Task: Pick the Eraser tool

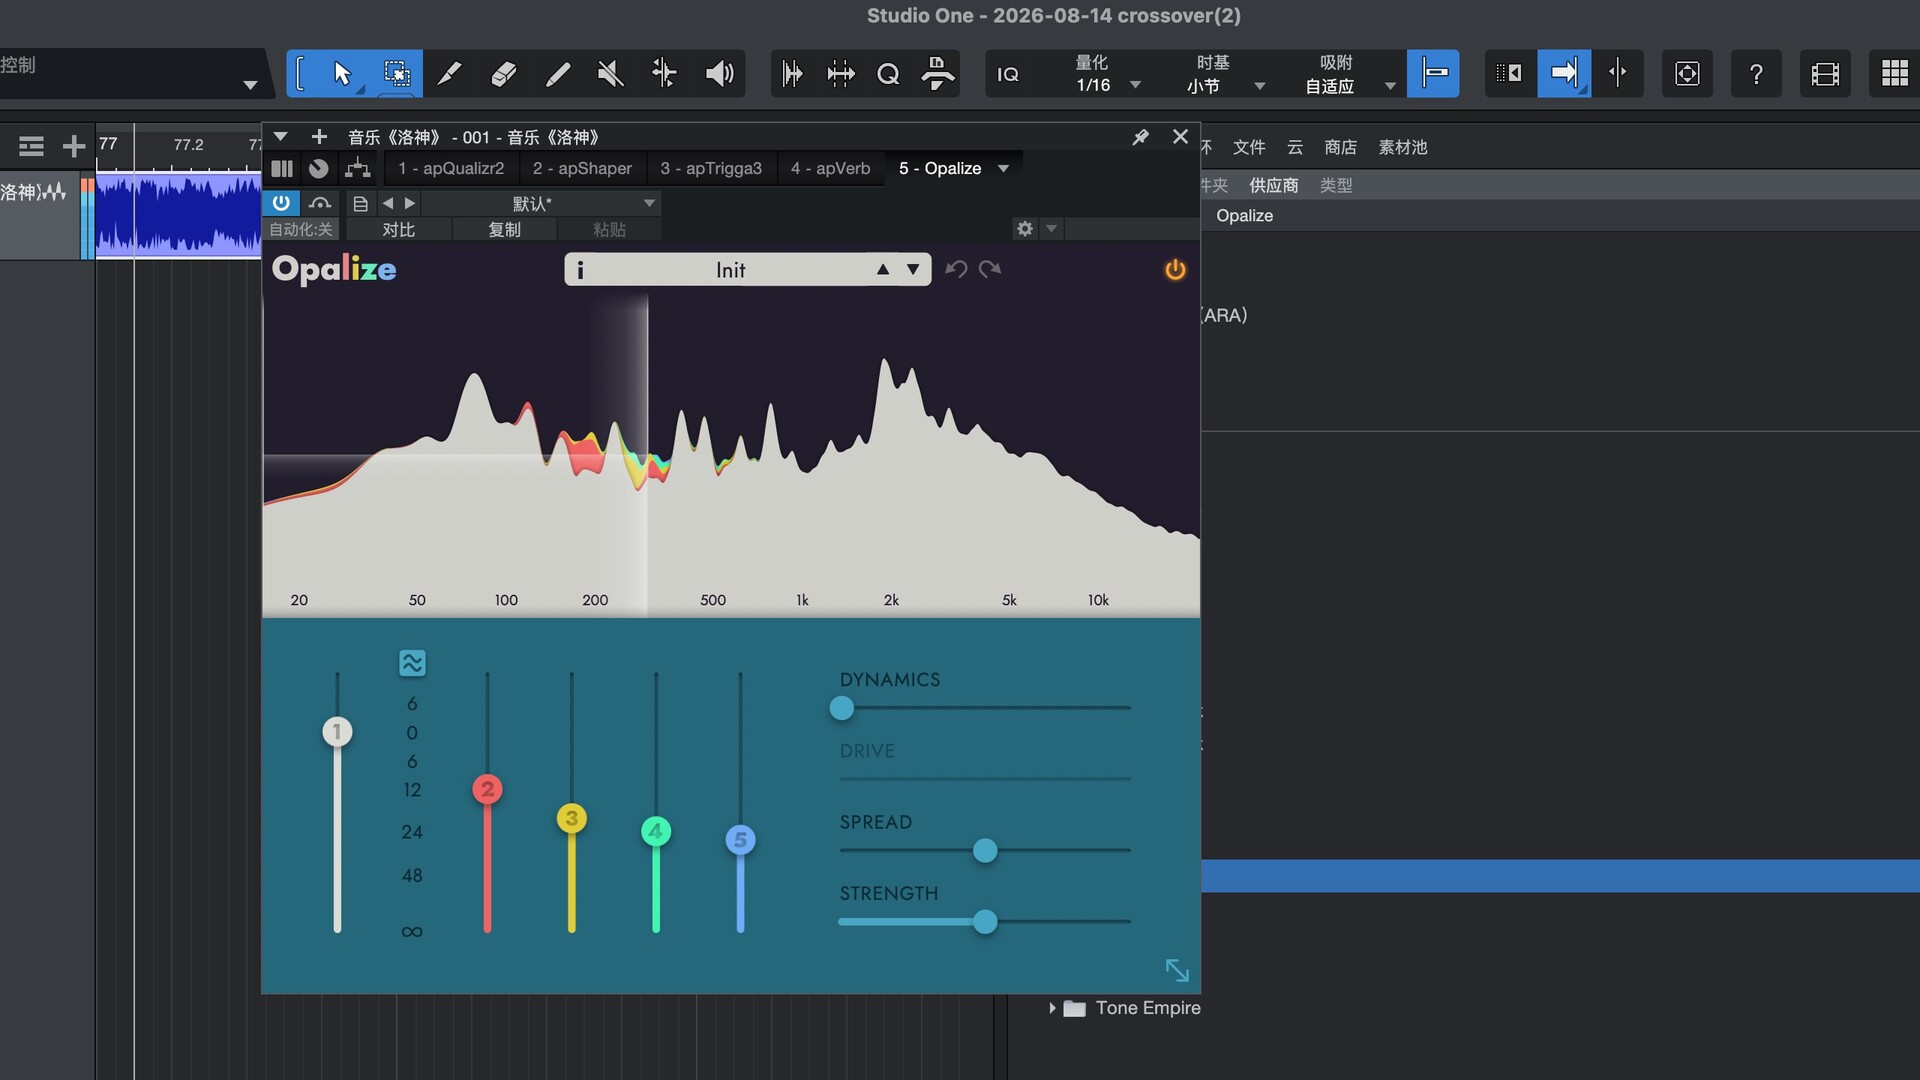Action: pyautogui.click(x=504, y=73)
